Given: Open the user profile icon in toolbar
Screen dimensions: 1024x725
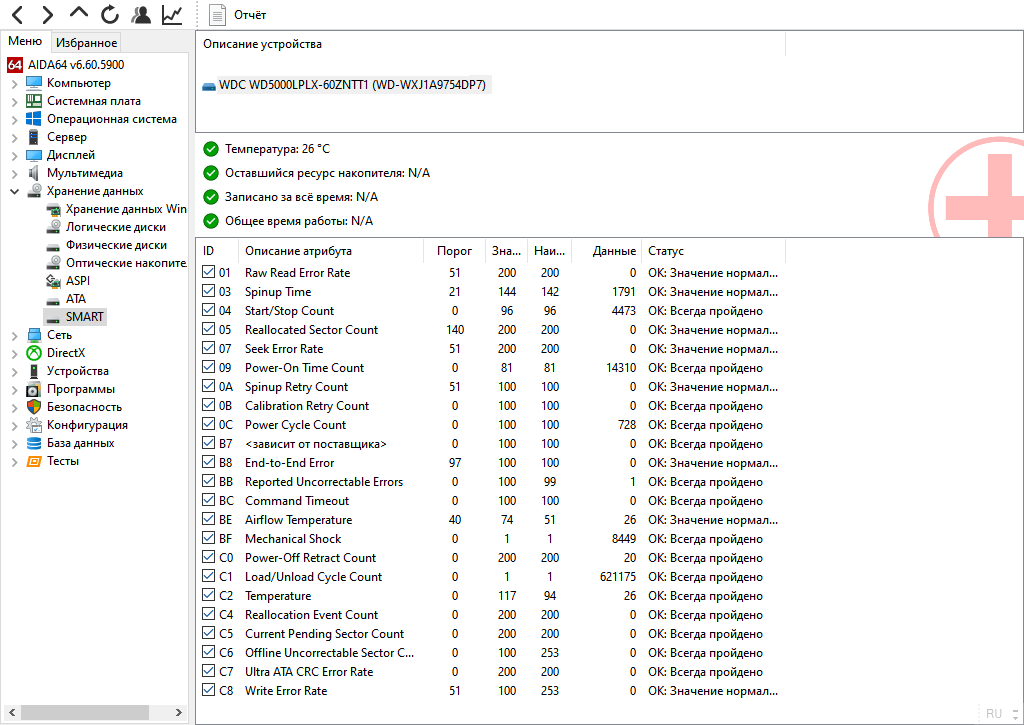Looking at the screenshot, I should click(140, 14).
